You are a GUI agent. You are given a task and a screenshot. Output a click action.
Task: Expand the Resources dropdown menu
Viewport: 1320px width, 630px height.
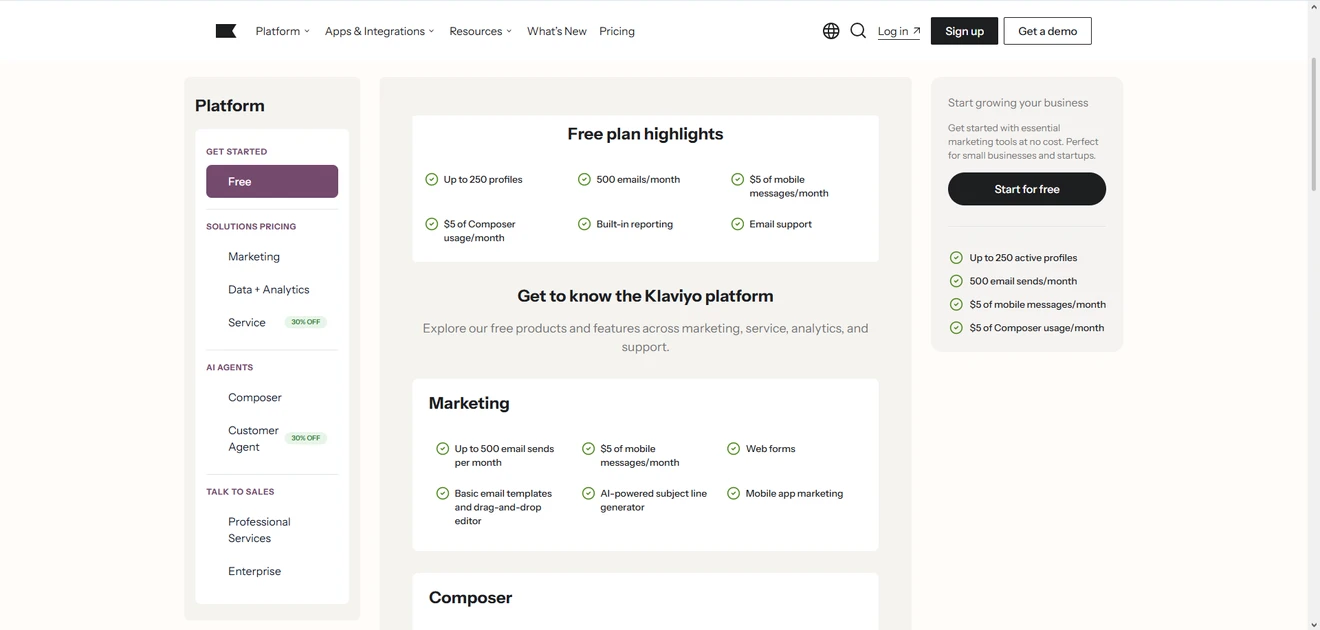click(x=480, y=31)
